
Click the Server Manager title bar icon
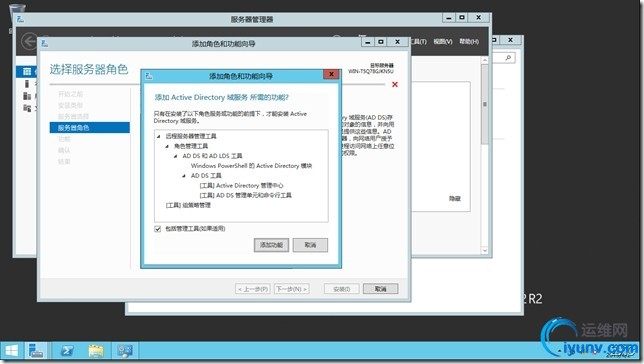[x=20, y=18]
